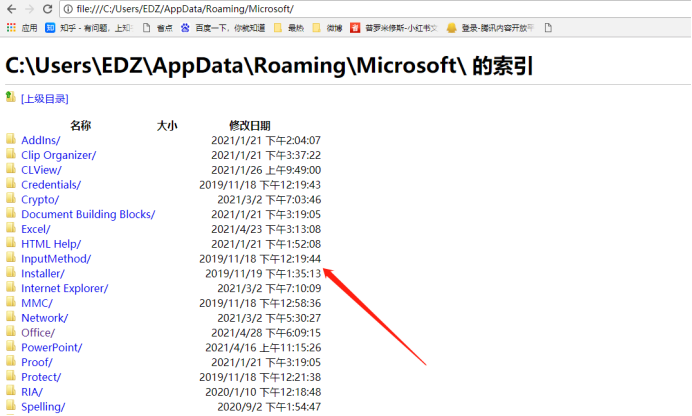
Task: Click the site info icon in address bar
Action: pos(68,9)
